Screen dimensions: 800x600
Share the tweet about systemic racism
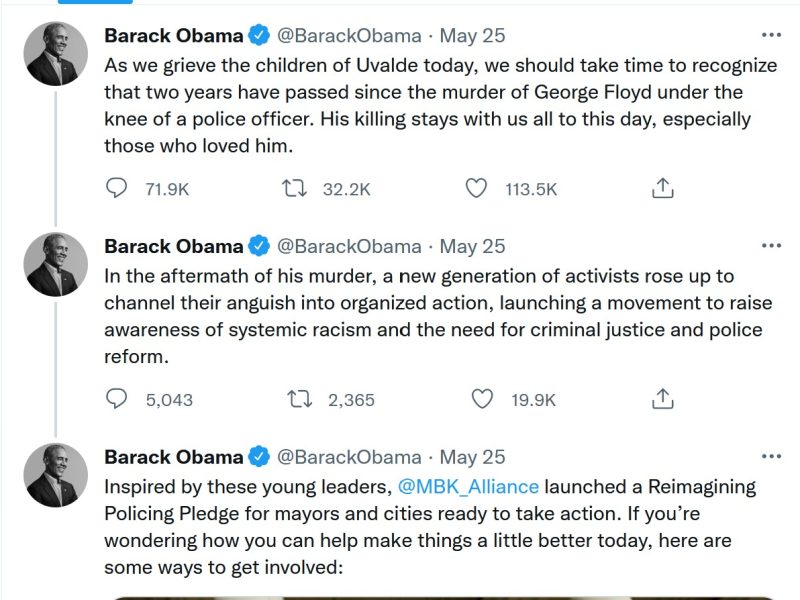pyautogui.click(x=662, y=399)
